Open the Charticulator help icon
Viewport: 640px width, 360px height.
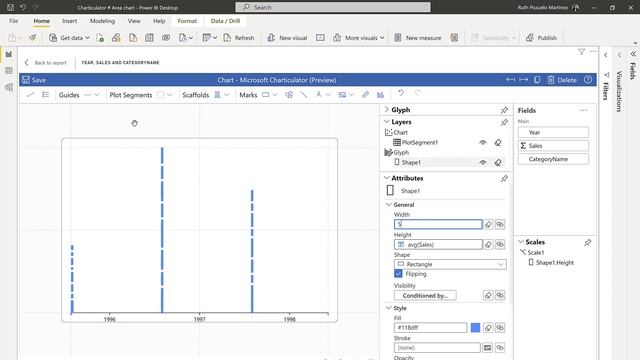tap(588, 80)
